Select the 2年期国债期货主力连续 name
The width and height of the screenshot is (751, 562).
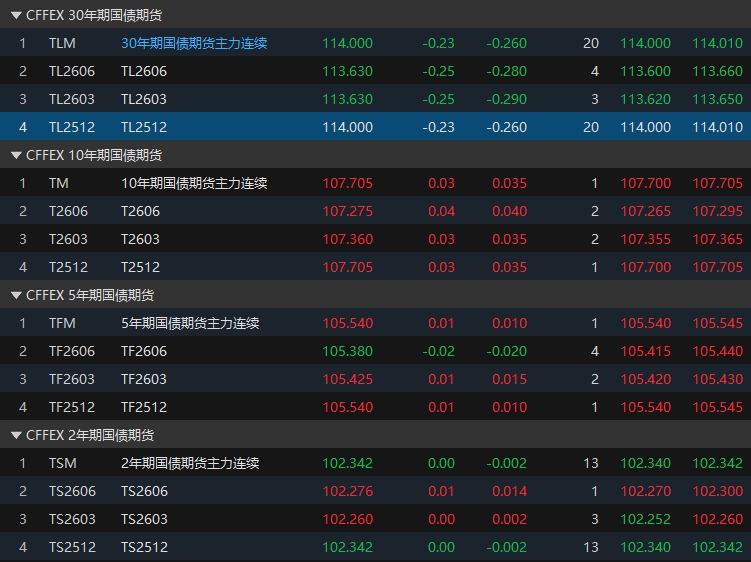190,463
